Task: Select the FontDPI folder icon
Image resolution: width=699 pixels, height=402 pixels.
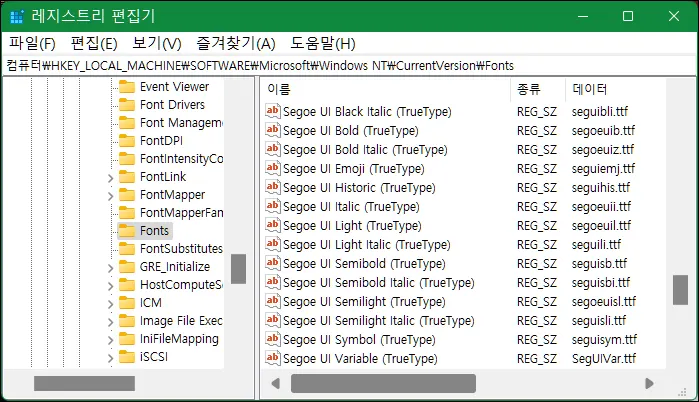Action: point(127,141)
